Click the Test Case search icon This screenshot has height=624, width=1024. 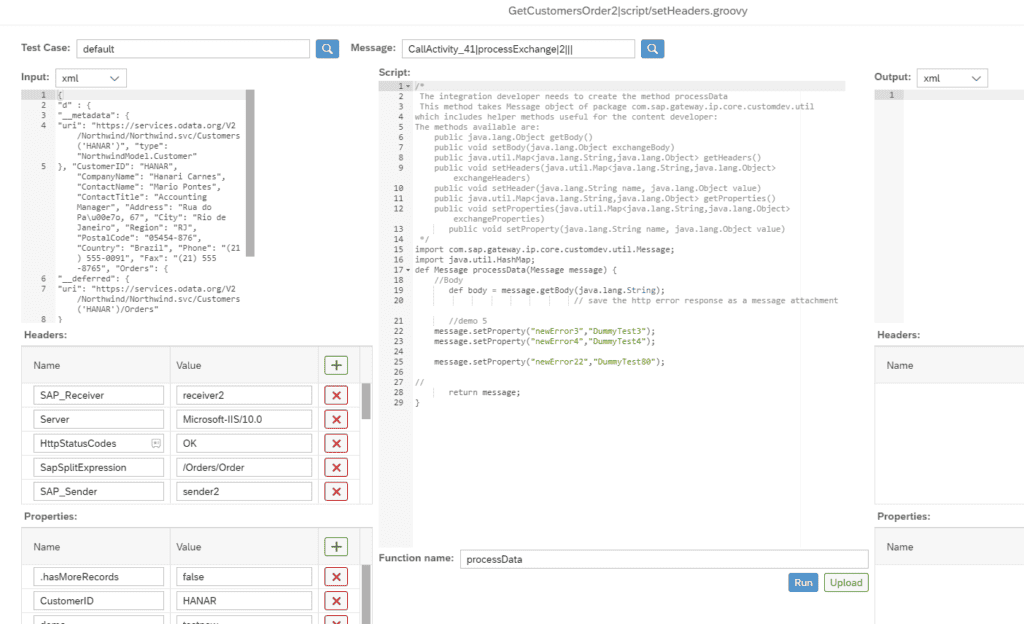327,49
